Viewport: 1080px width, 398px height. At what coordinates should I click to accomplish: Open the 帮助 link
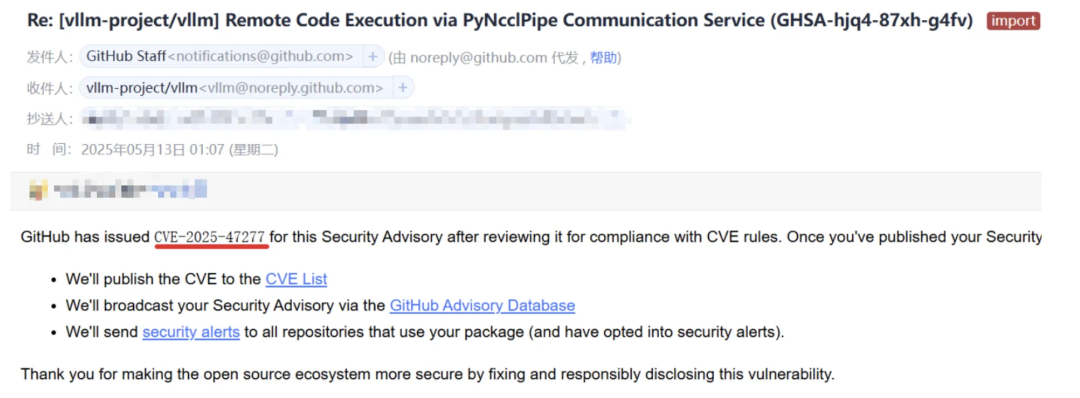coord(603,57)
